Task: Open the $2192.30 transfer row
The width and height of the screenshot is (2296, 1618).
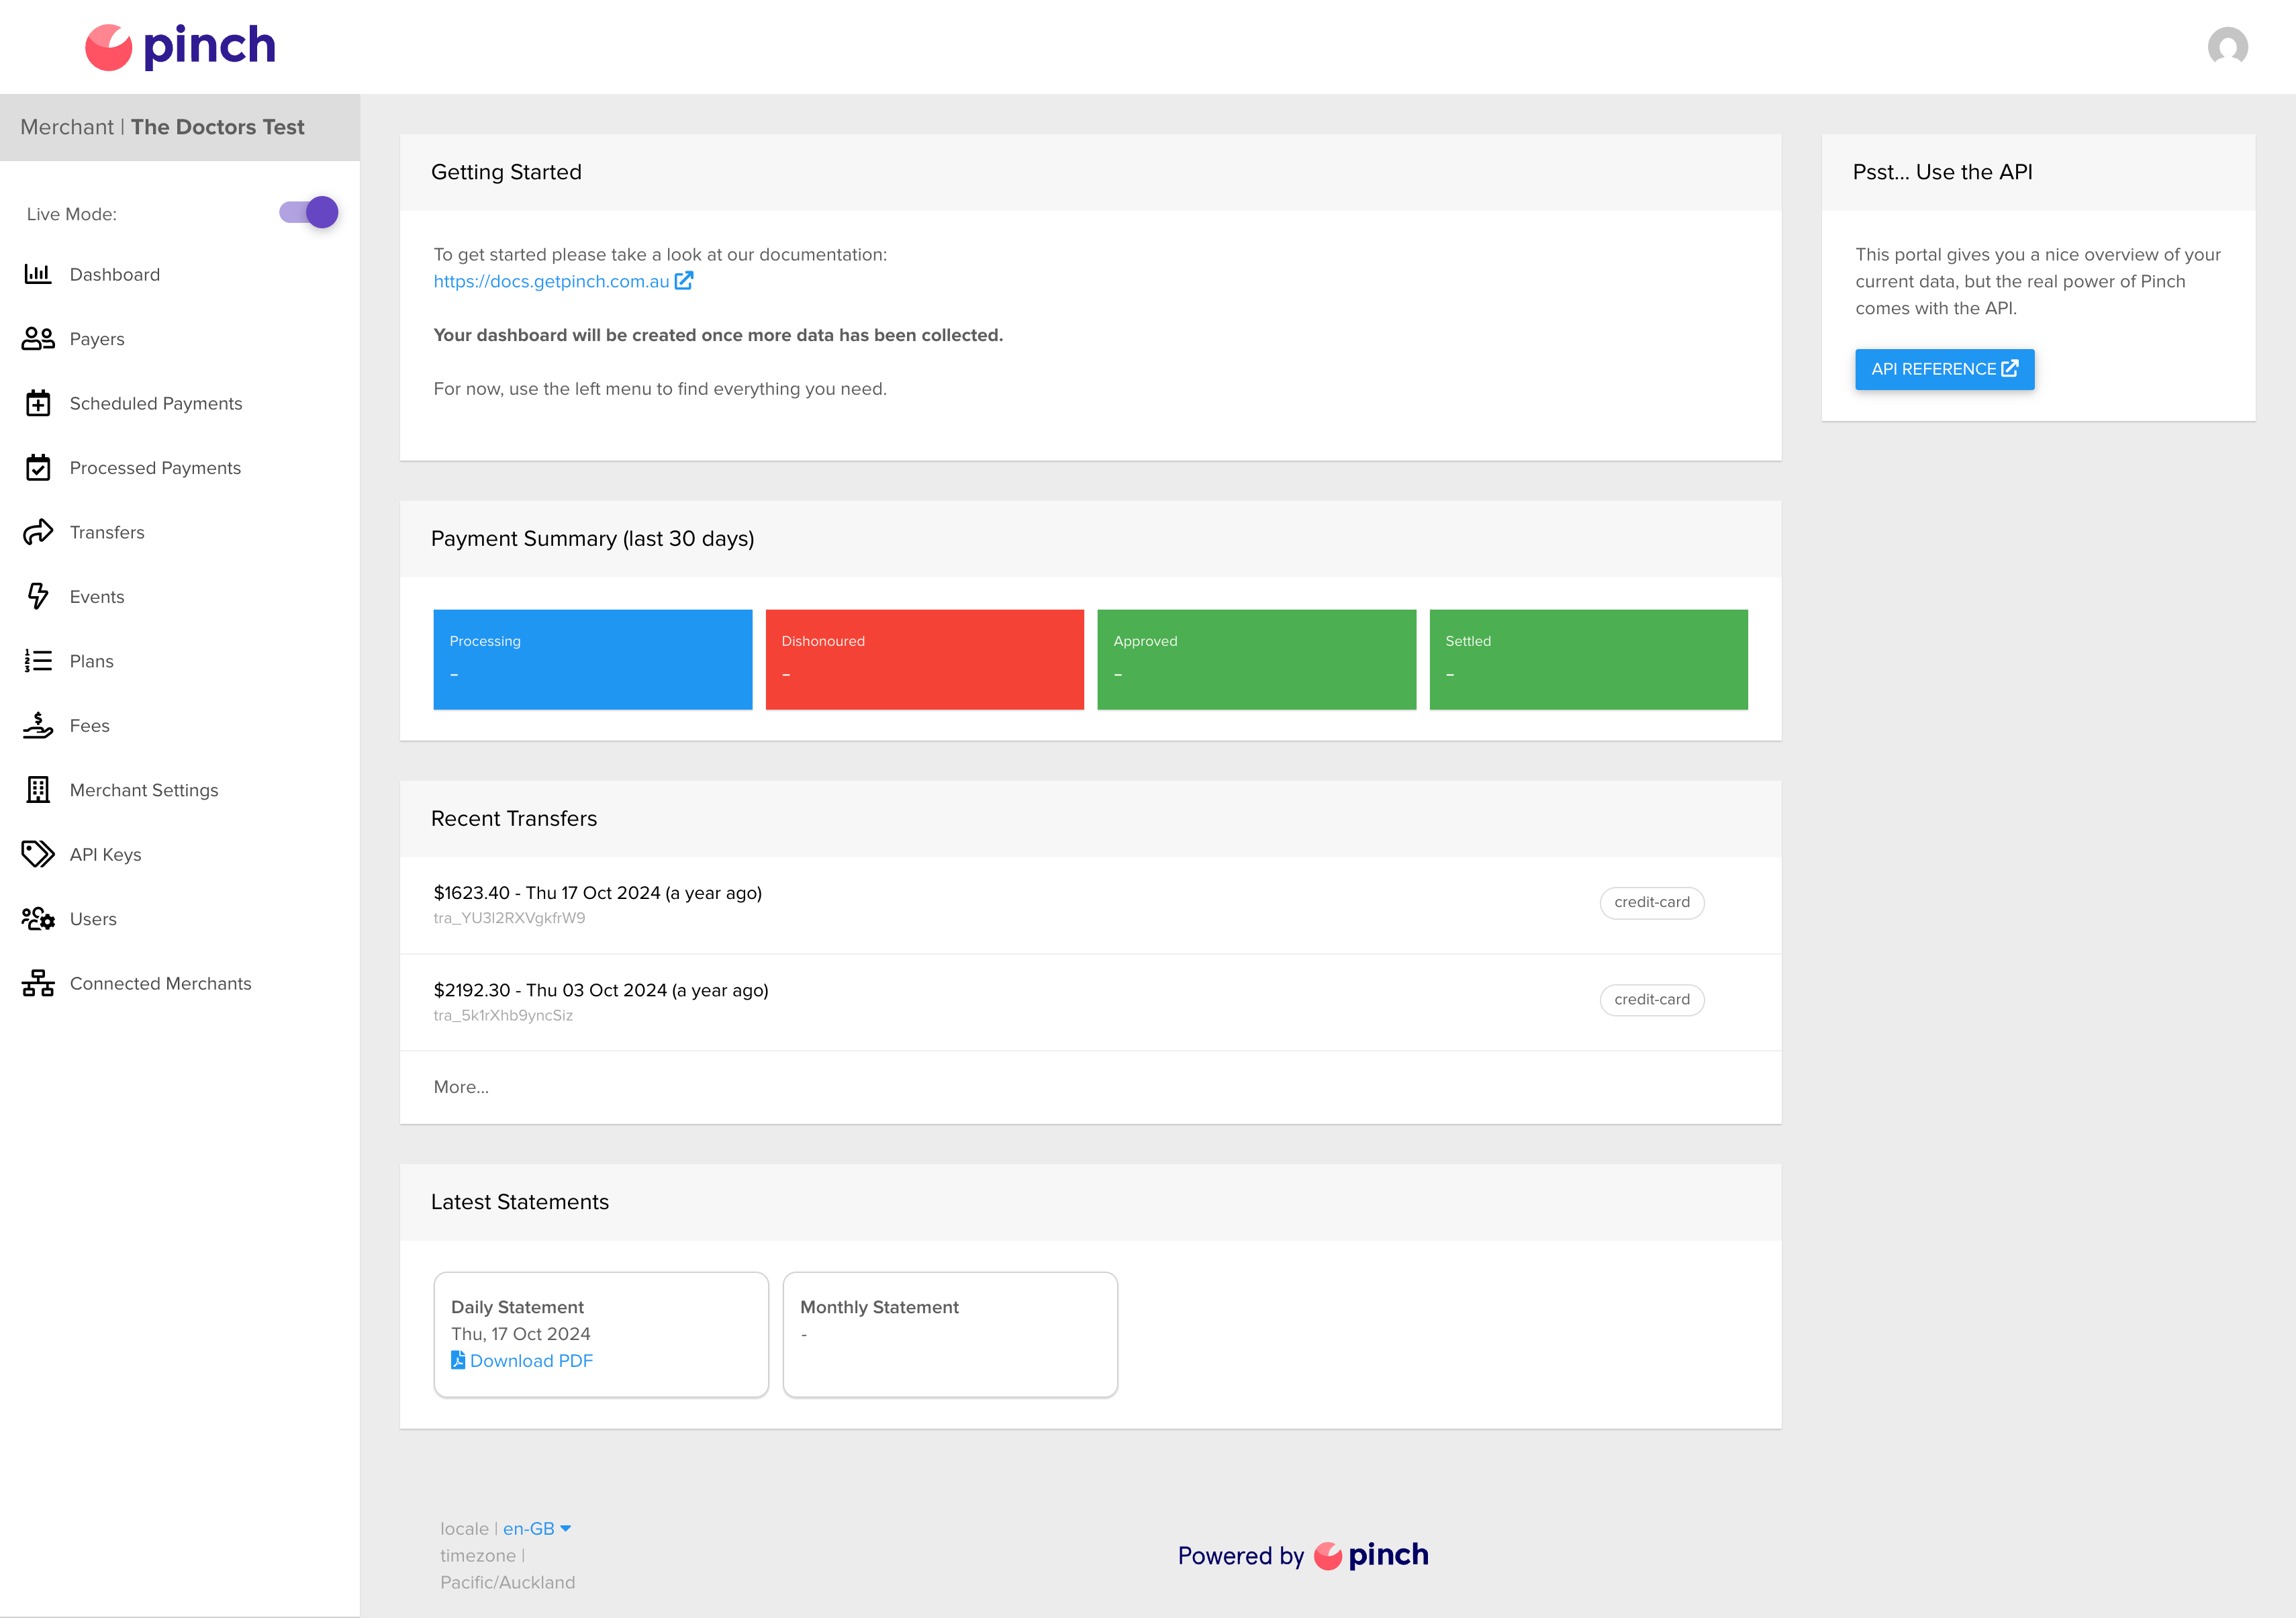Action: coord(1090,1002)
